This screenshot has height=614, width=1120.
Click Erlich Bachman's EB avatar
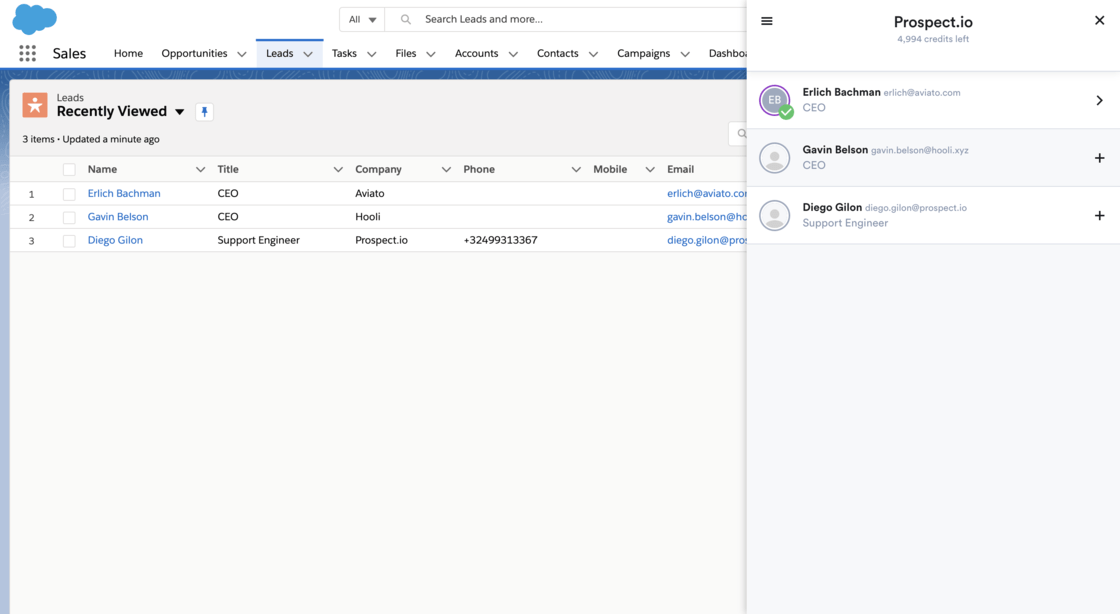click(775, 100)
